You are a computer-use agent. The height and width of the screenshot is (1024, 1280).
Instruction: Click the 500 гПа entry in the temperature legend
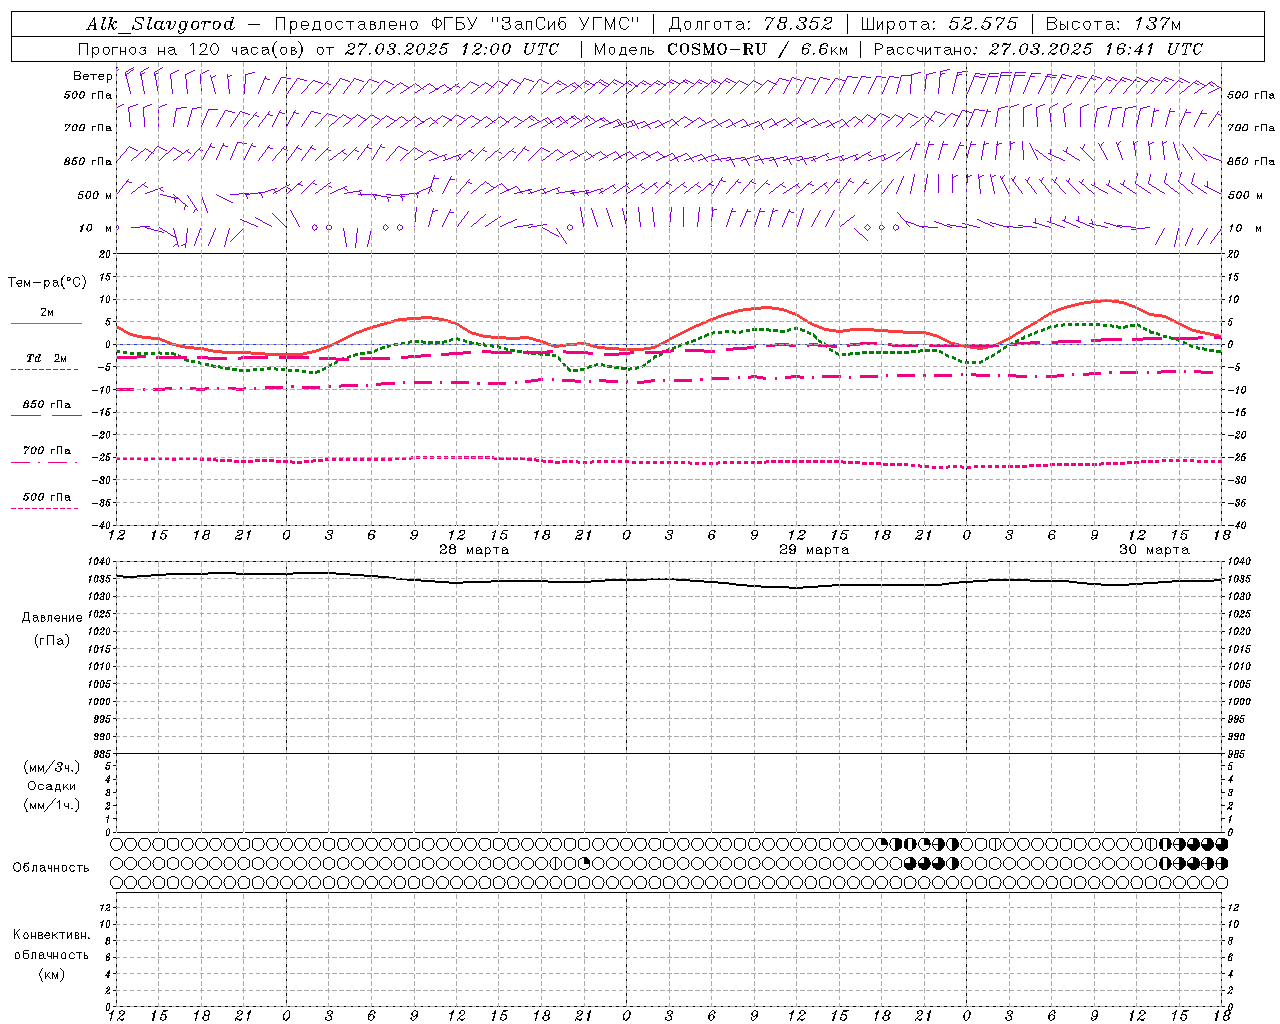click(x=47, y=497)
